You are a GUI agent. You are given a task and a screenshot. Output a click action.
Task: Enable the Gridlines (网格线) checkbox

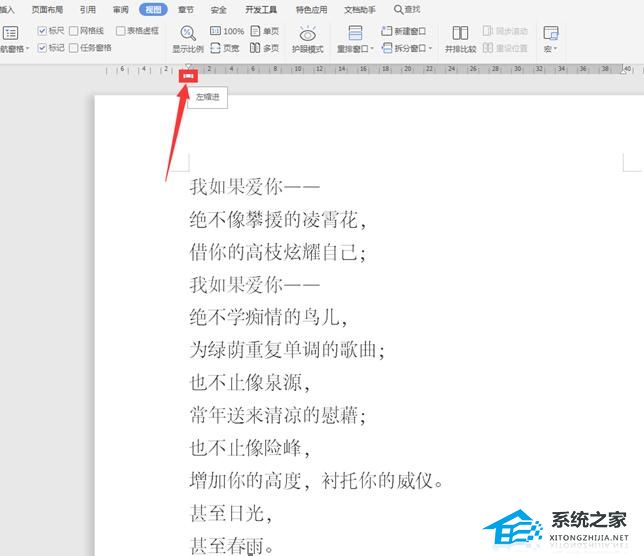[x=74, y=31]
